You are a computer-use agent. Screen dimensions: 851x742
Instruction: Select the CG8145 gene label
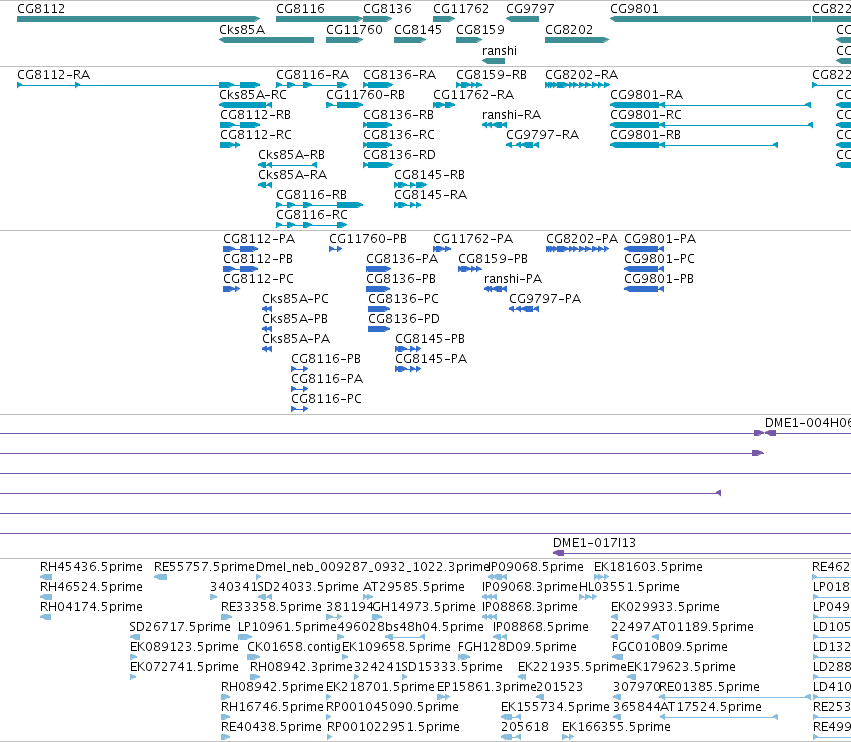click(x=418, y=29)
